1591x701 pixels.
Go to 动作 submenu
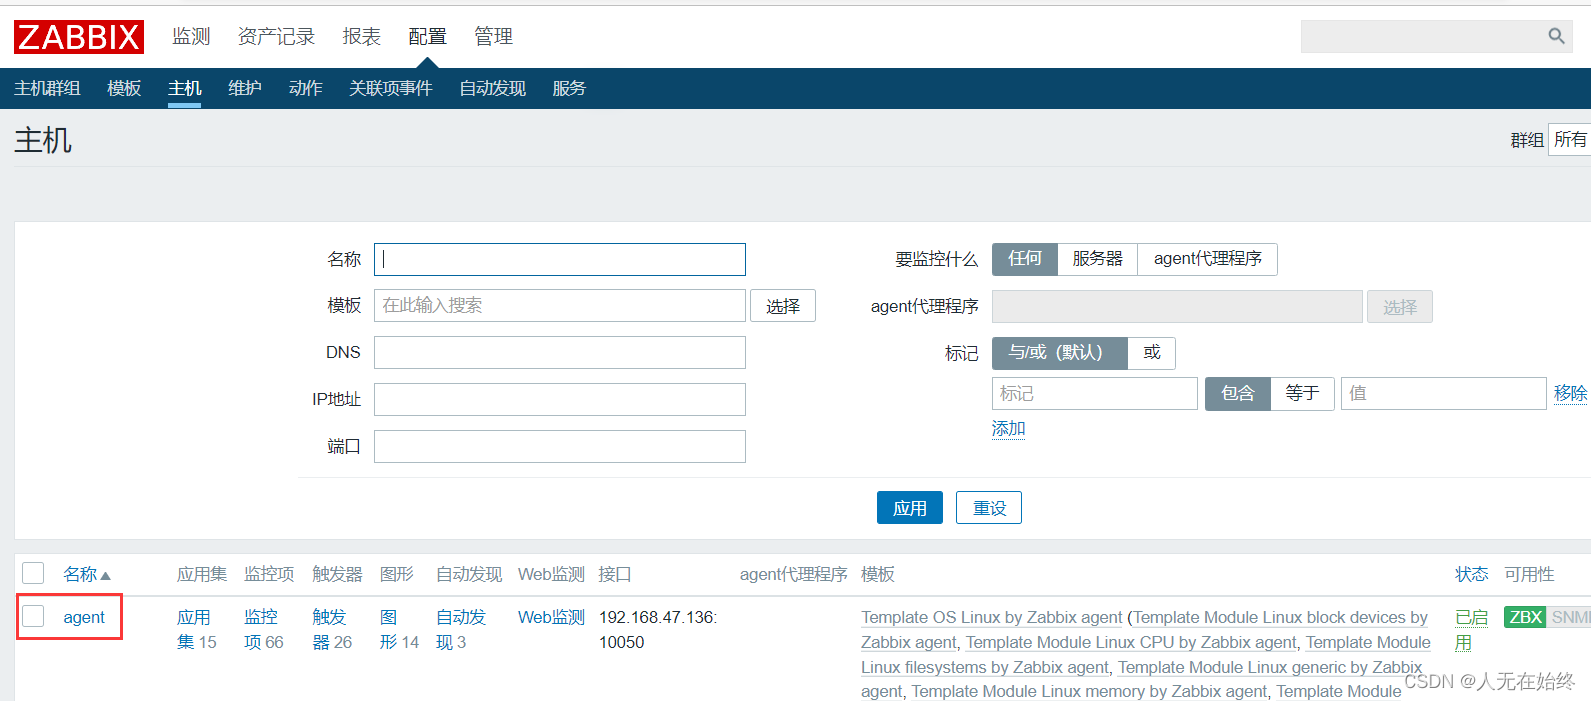coord(305,88)
